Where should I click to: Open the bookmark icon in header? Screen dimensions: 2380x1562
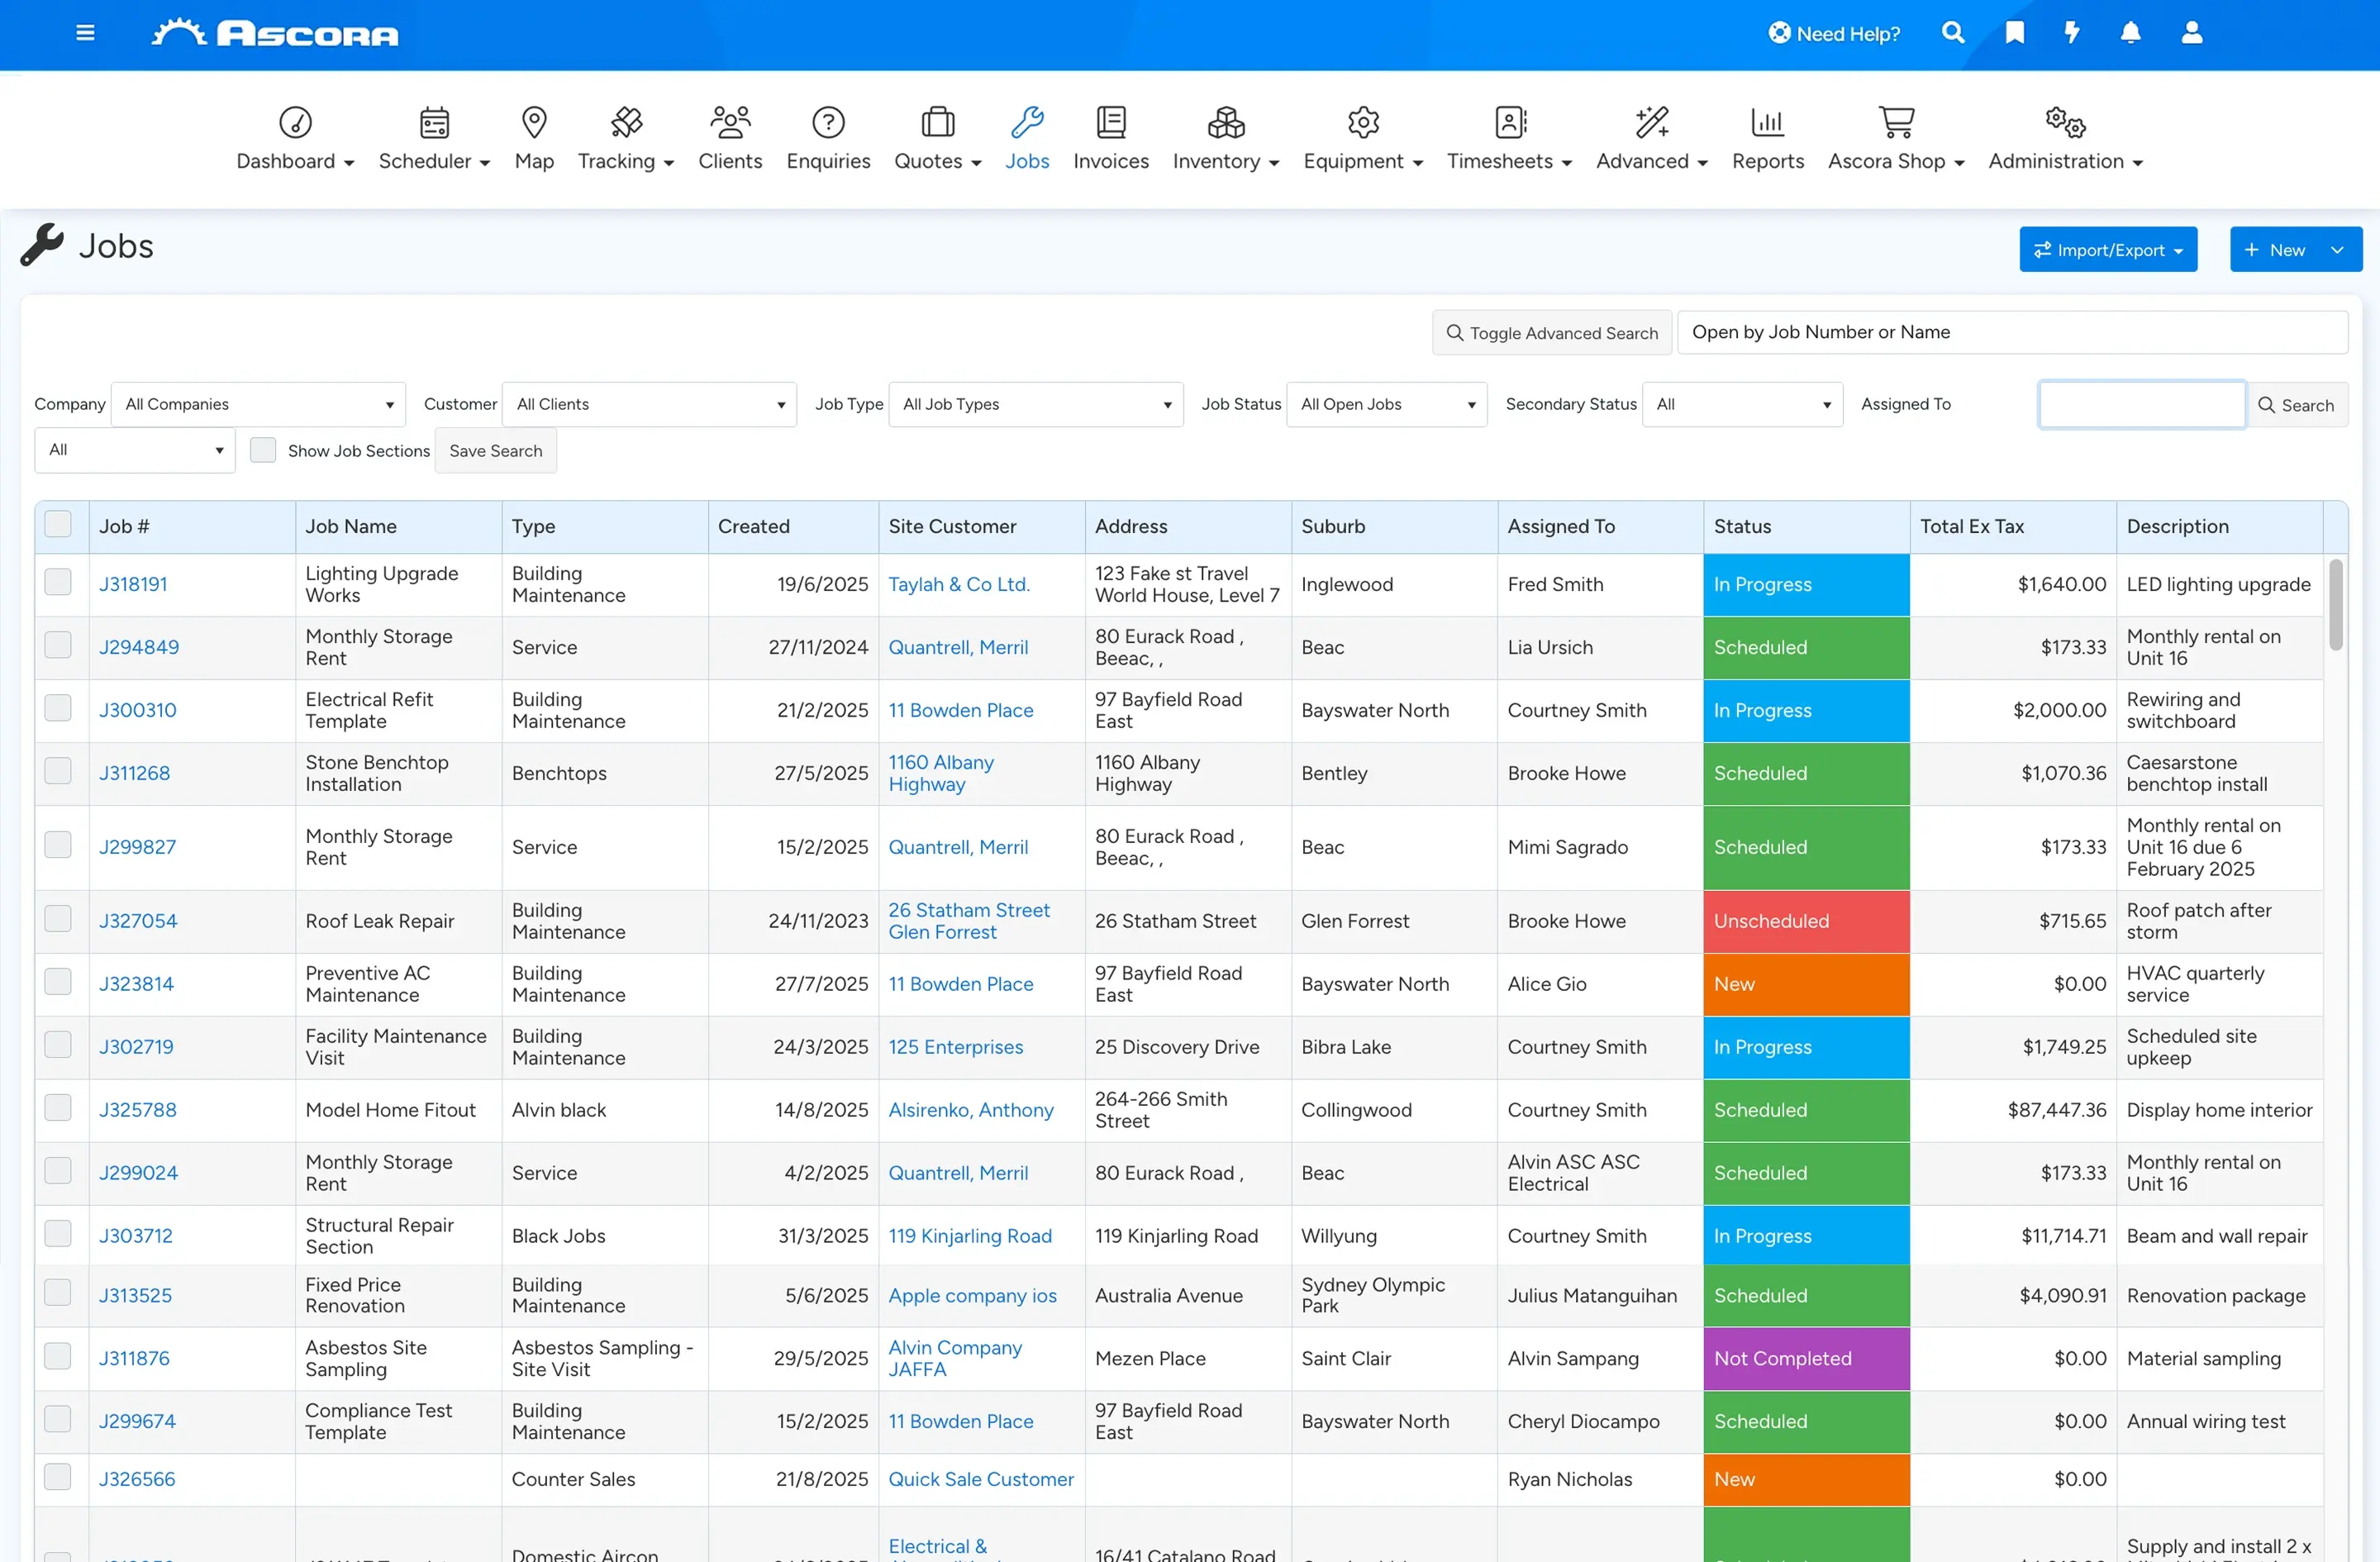pos(2014,33)
